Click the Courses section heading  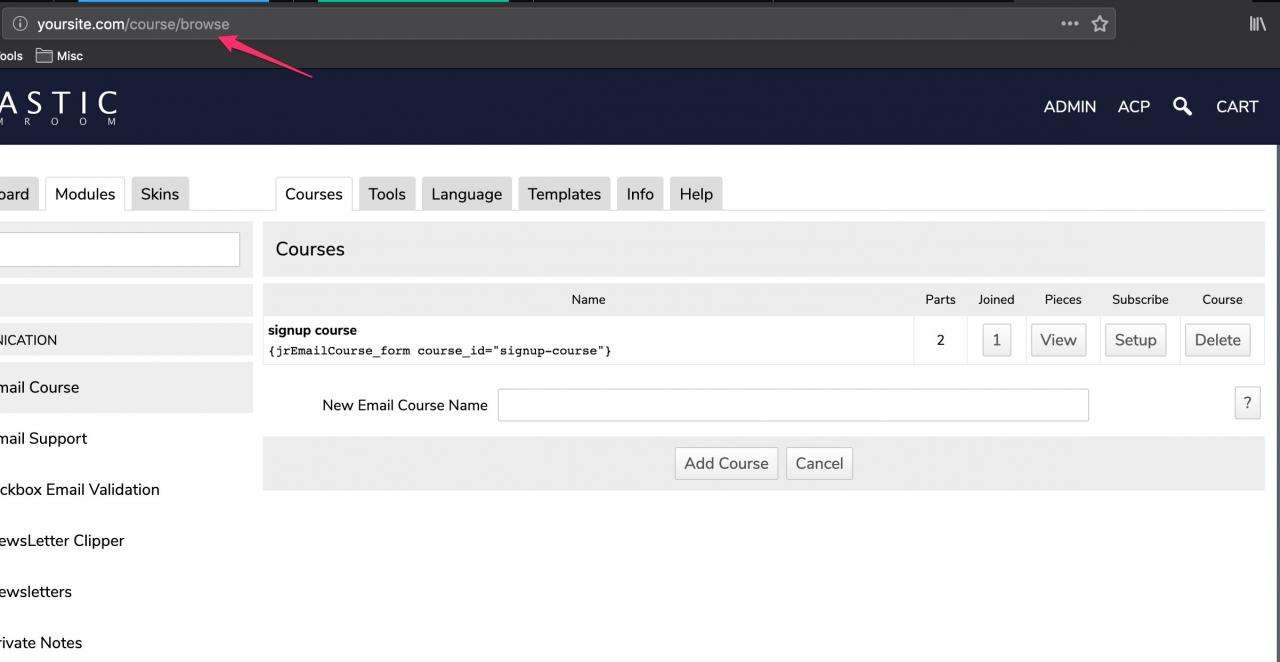(310, 249)
